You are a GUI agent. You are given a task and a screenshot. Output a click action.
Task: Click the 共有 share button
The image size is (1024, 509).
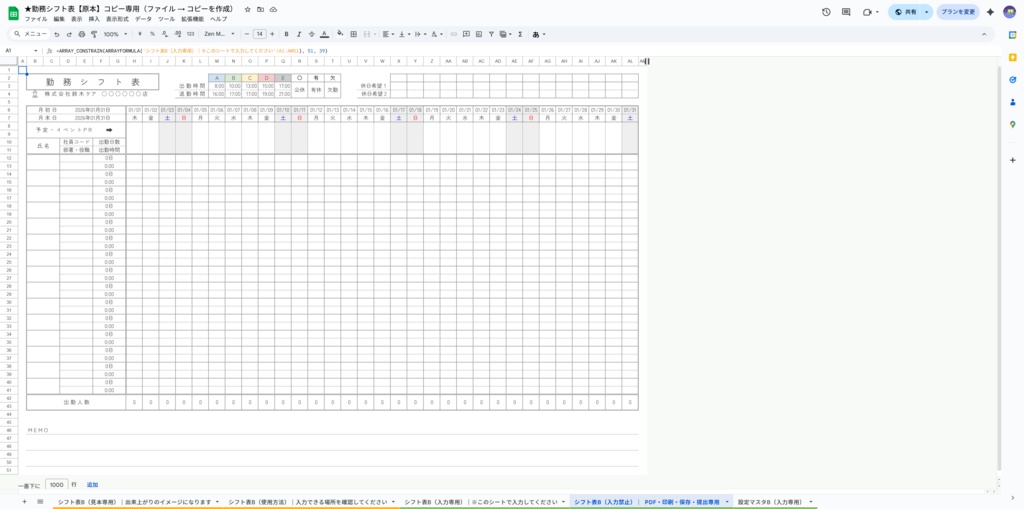click(906, 12)
